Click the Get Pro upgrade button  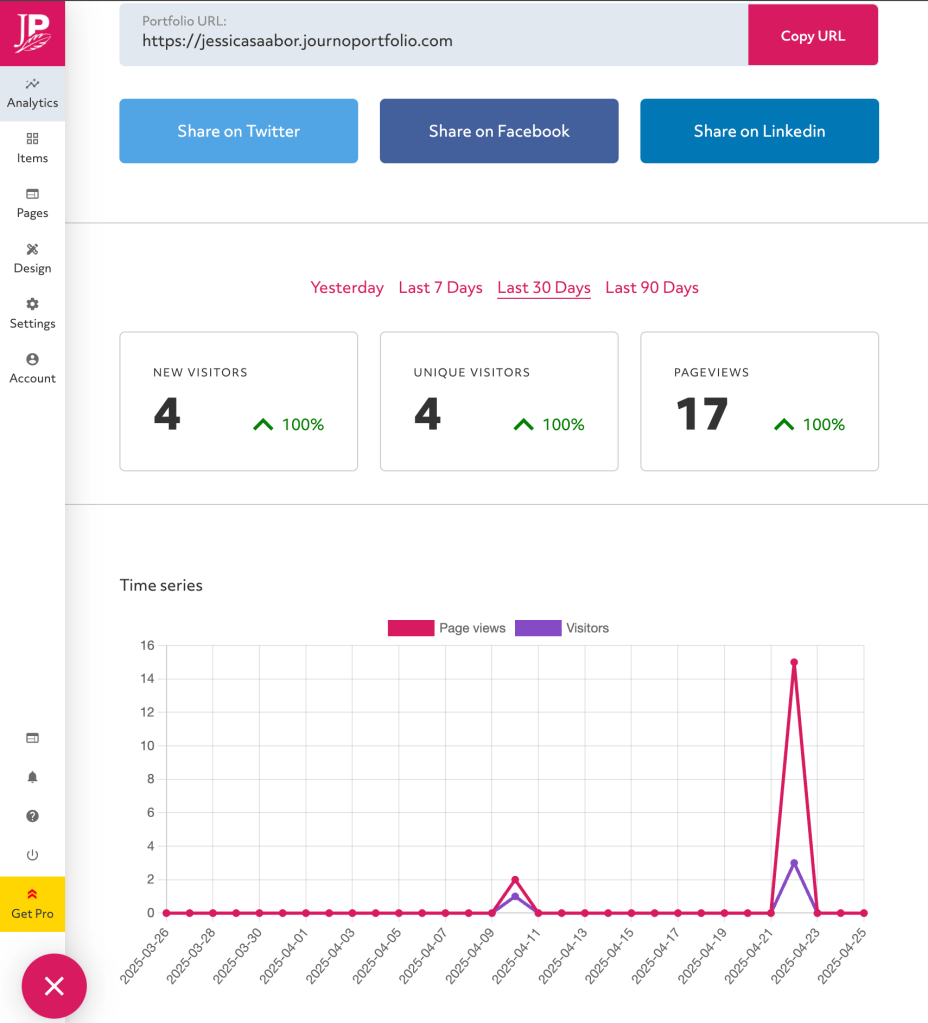[32, 904]
